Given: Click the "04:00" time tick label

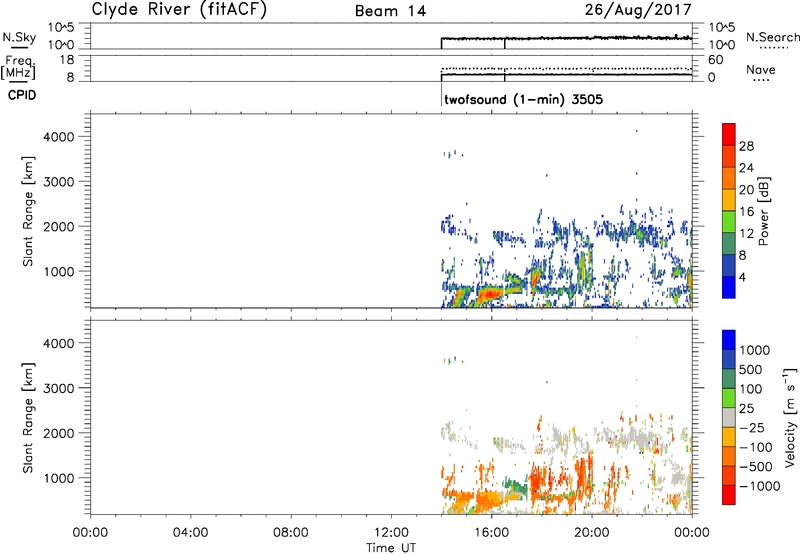Looking at the screenshot, I should pos(190,533).
